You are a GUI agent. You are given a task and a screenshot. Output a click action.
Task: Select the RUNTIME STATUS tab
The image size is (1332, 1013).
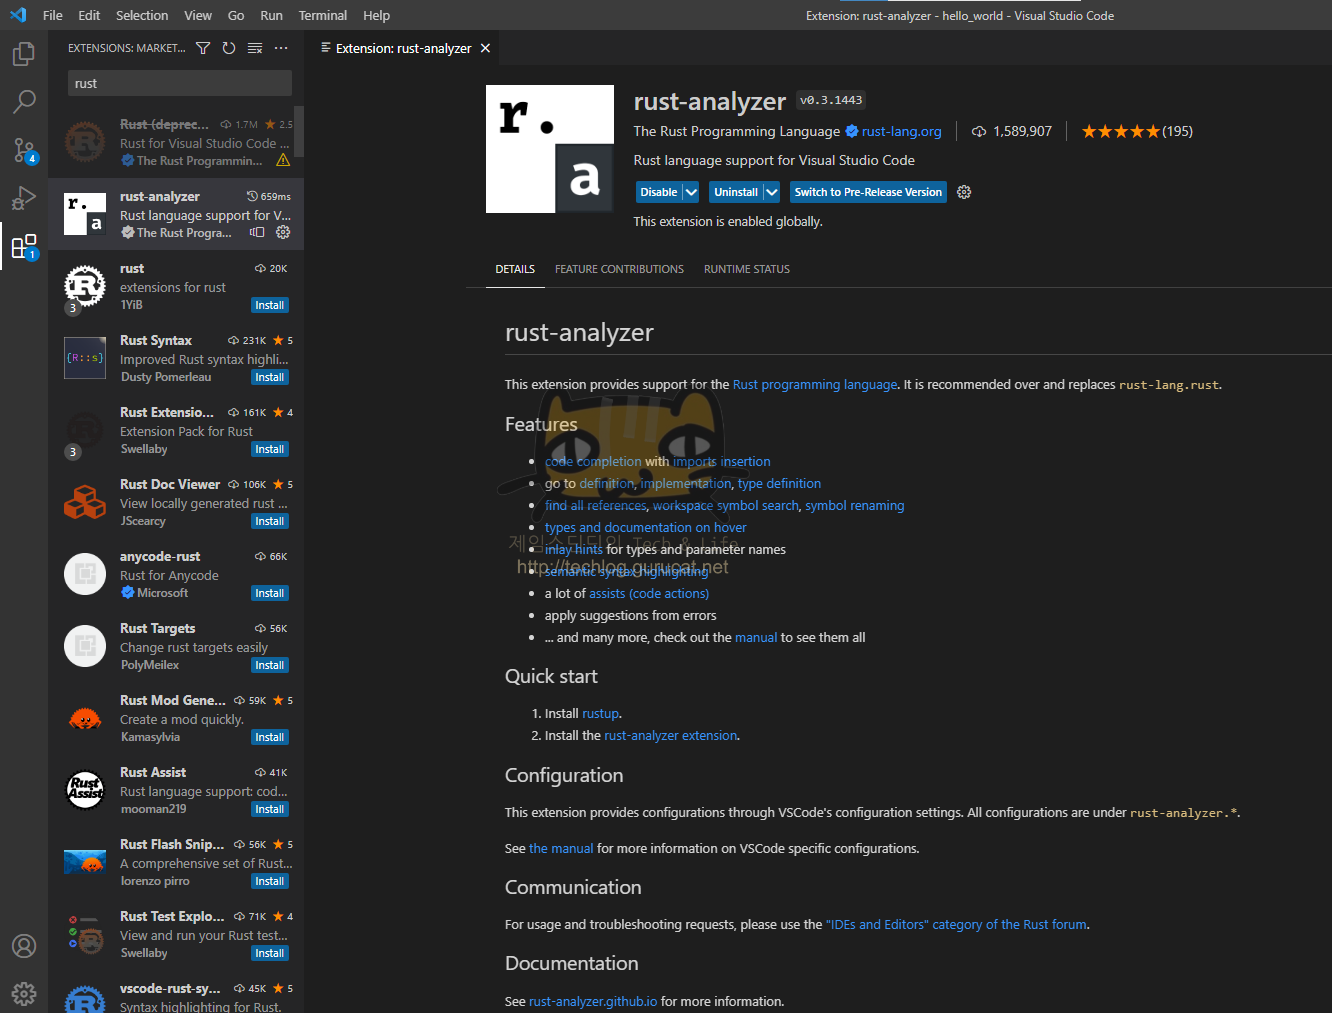(x=747, y=269)
